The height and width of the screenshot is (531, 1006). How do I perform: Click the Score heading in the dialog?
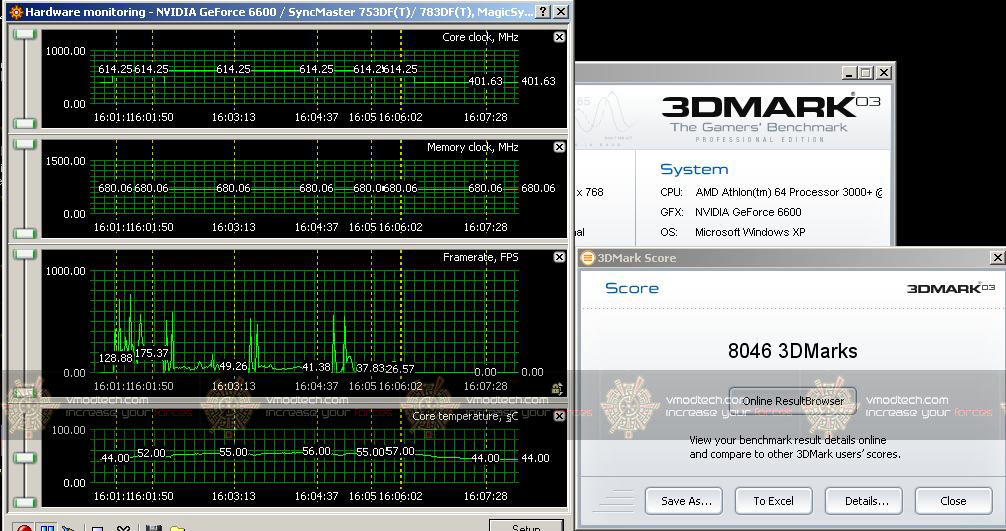coord(632,288)
